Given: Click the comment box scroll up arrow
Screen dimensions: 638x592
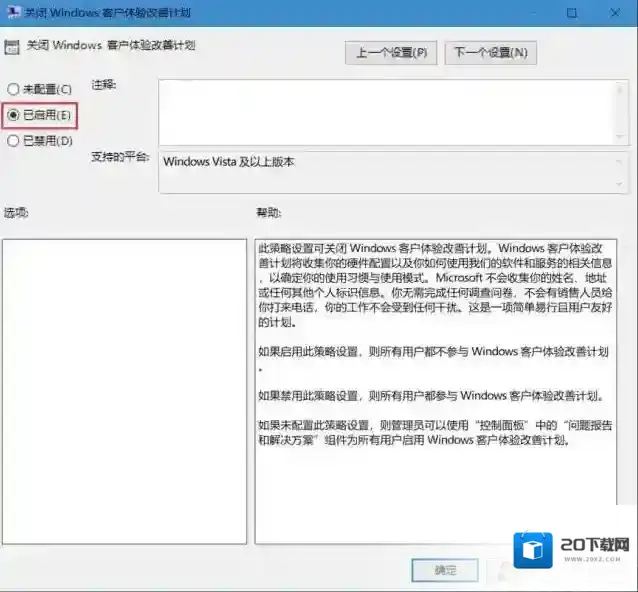Looking at the screenshot, I should pyautogui.click(x=620, y=89).
